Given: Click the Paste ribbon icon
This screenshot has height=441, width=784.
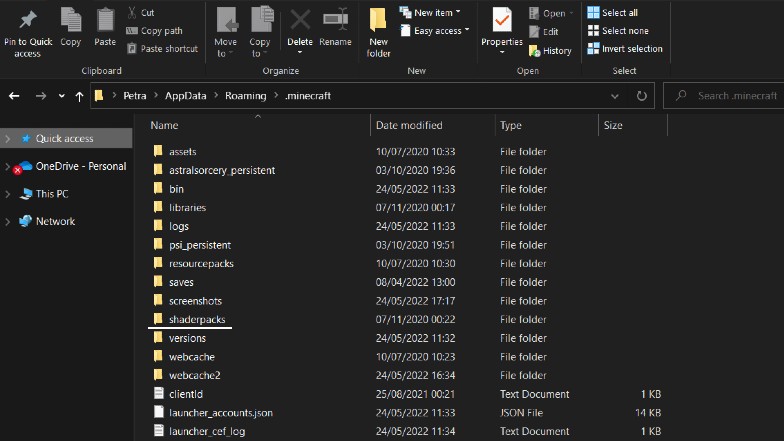Looking at the screenshot, I should coord(105,20).
